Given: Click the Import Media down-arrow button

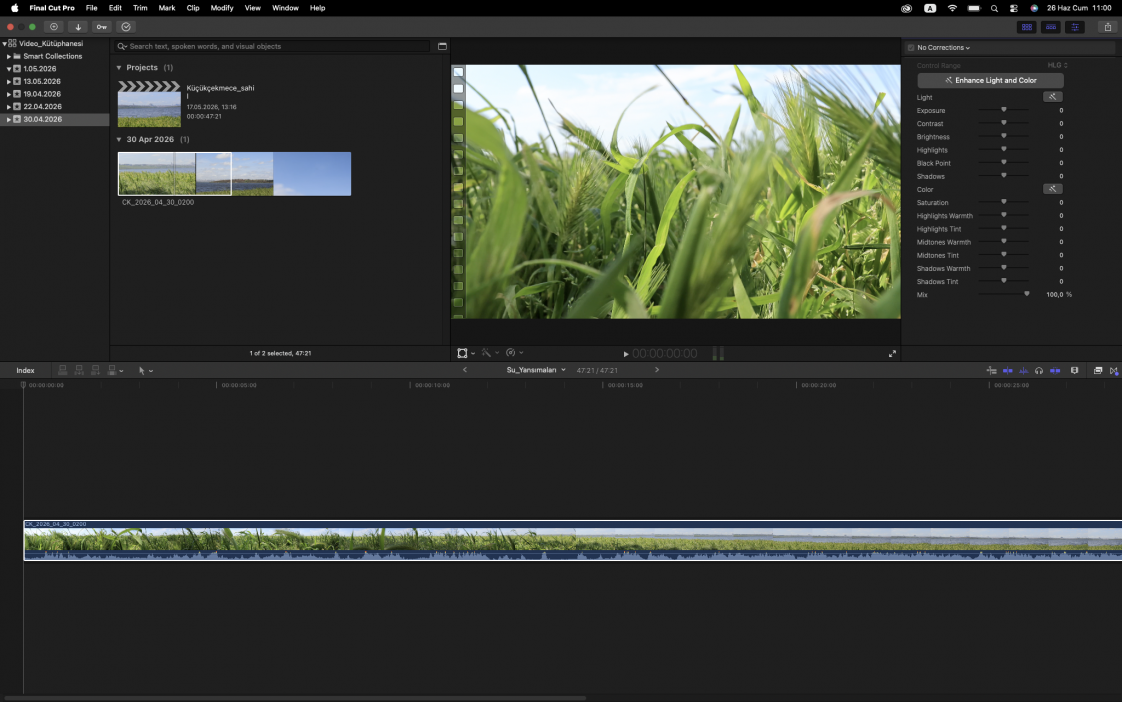Looking at the screenshot, I should coord(78,26).
